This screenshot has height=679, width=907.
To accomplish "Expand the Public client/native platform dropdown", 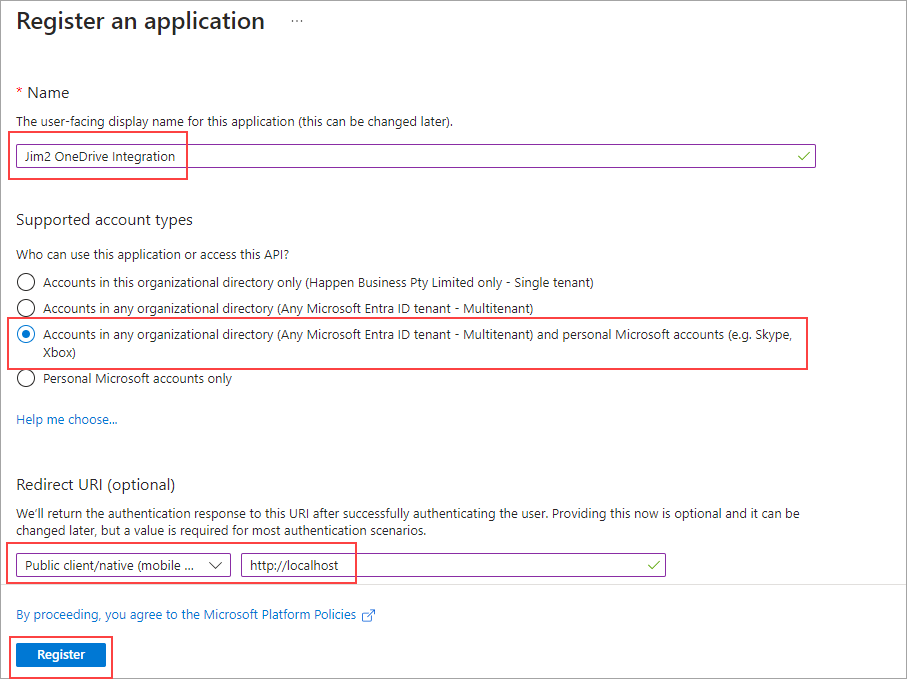I will (x=123, y=565).
